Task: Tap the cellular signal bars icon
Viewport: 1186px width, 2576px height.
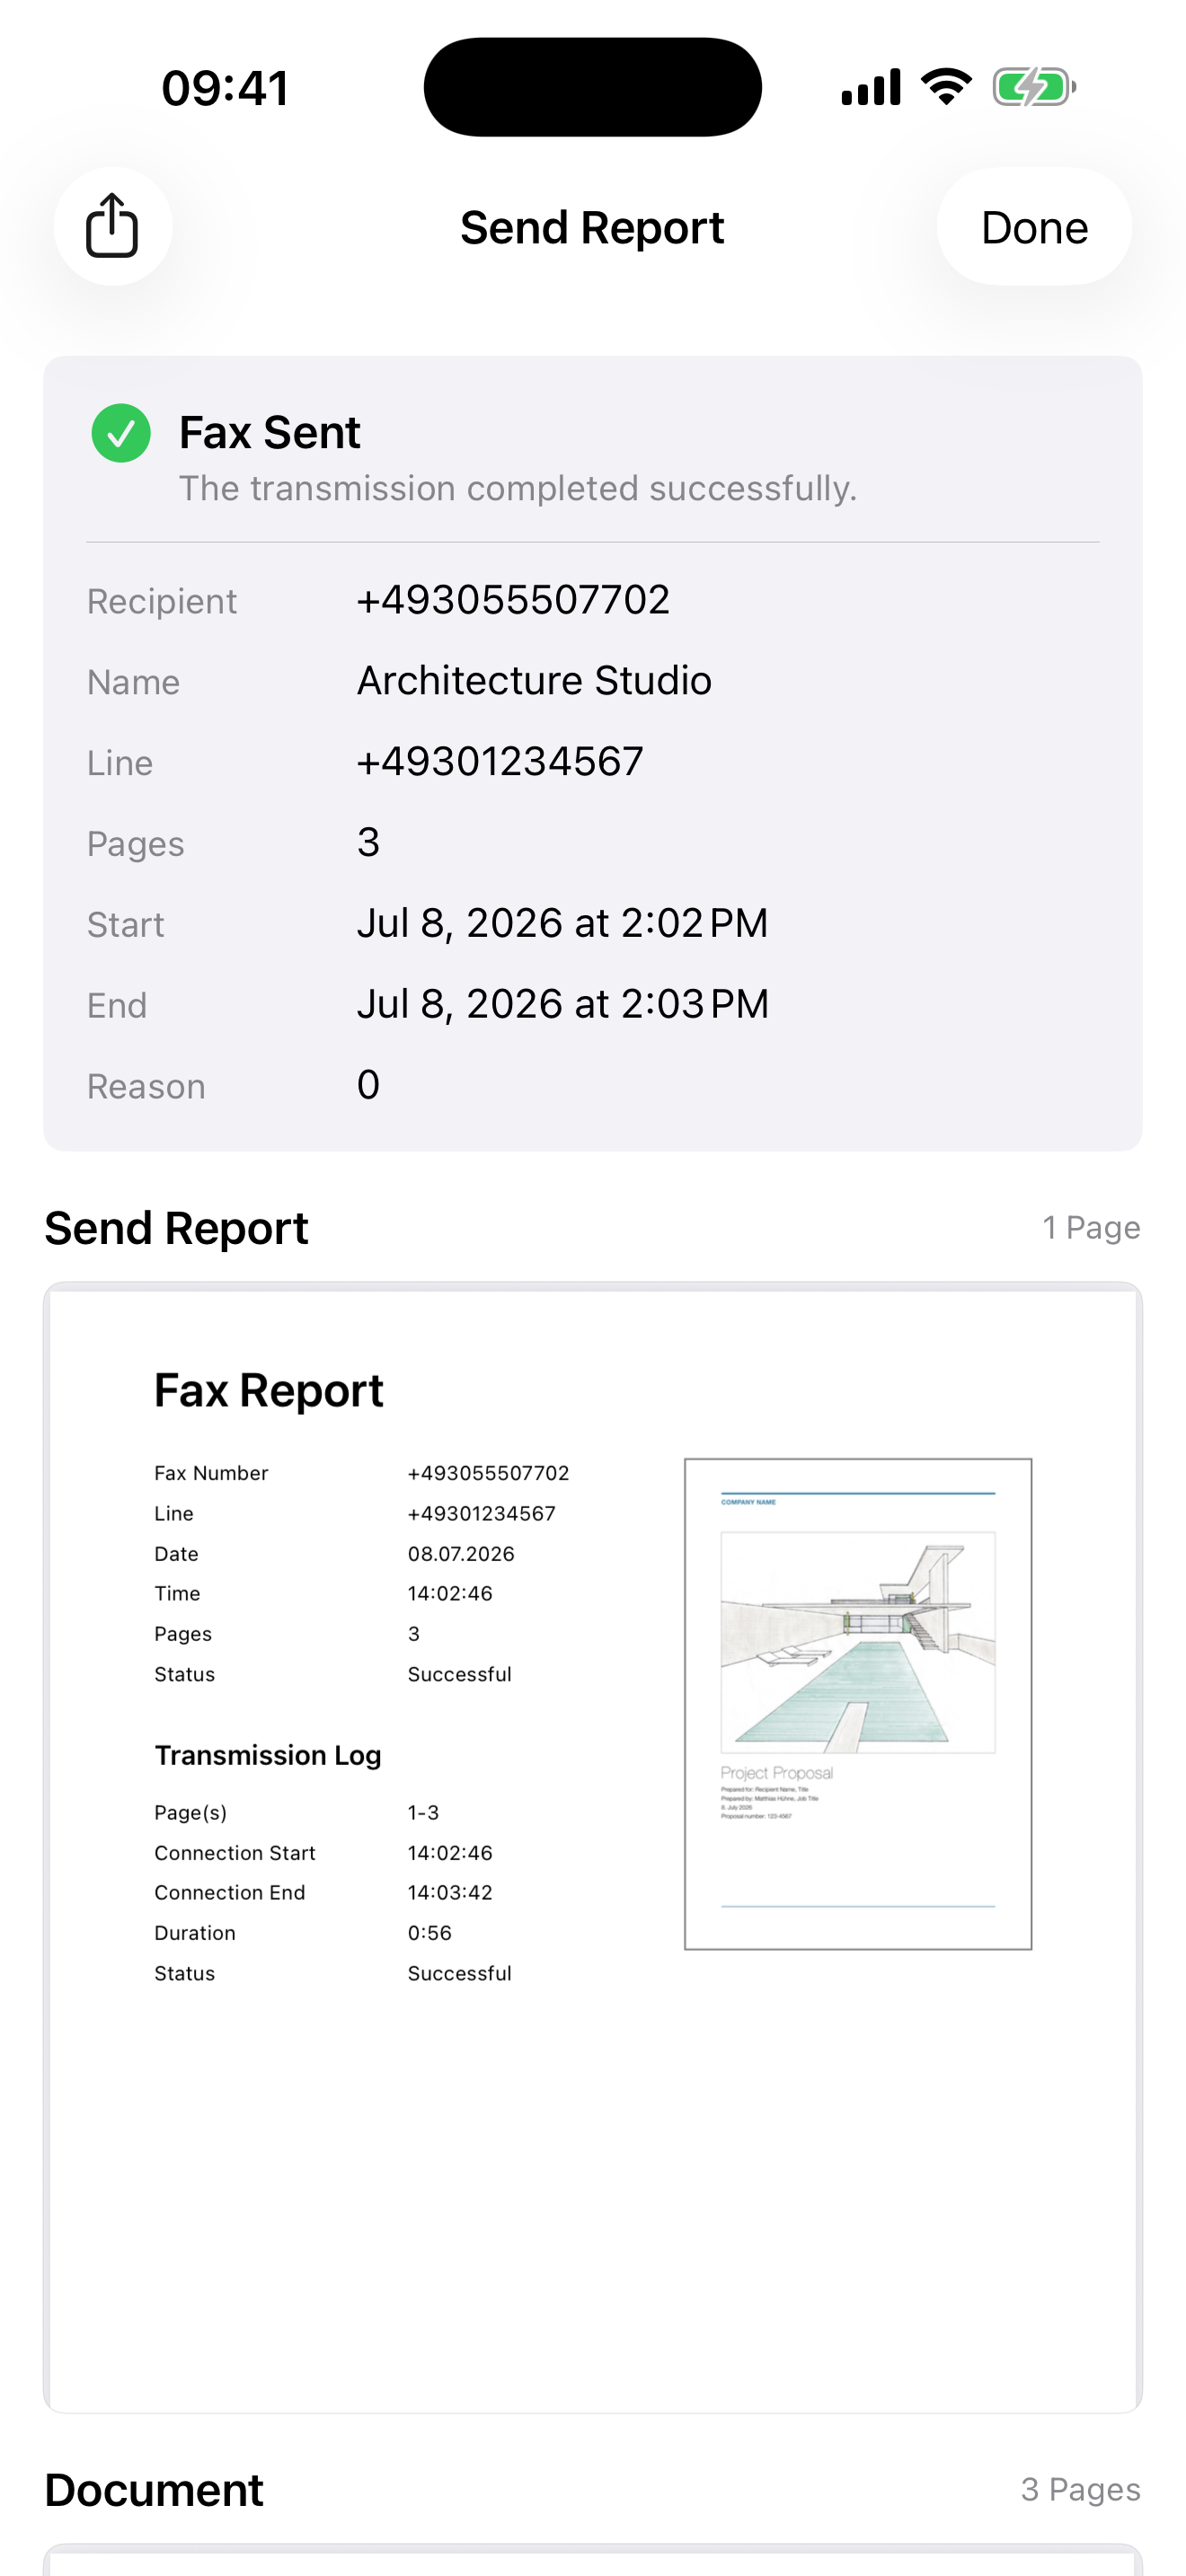Action: coord(870,87)
